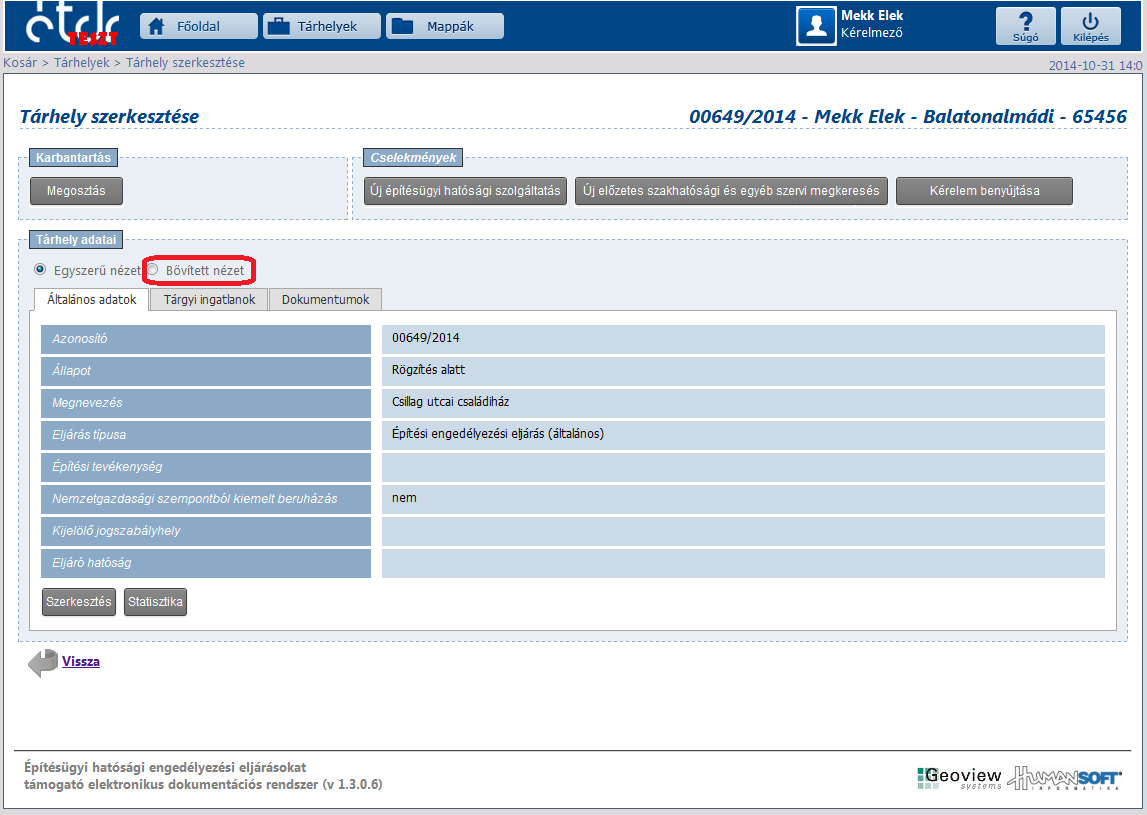Image resolution: width=1147 pixels, height=815 pixels.
Task: Click the Kilépés power icon
Action: (x=1091, y=21)
